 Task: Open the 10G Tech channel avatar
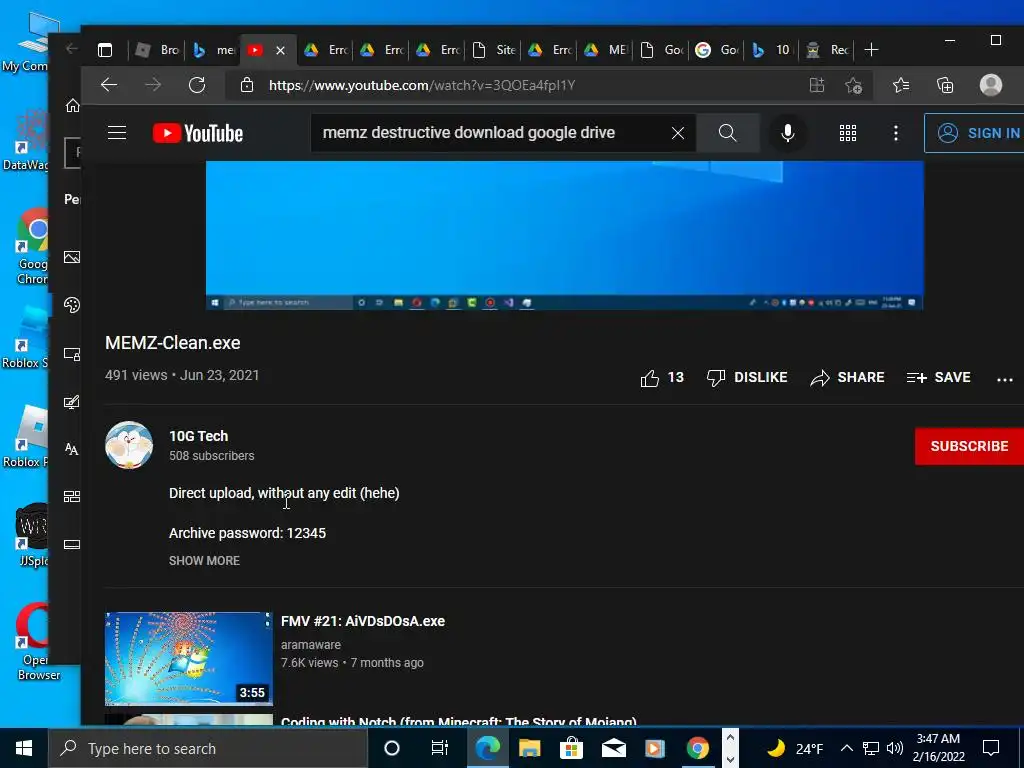coord(129,445)
